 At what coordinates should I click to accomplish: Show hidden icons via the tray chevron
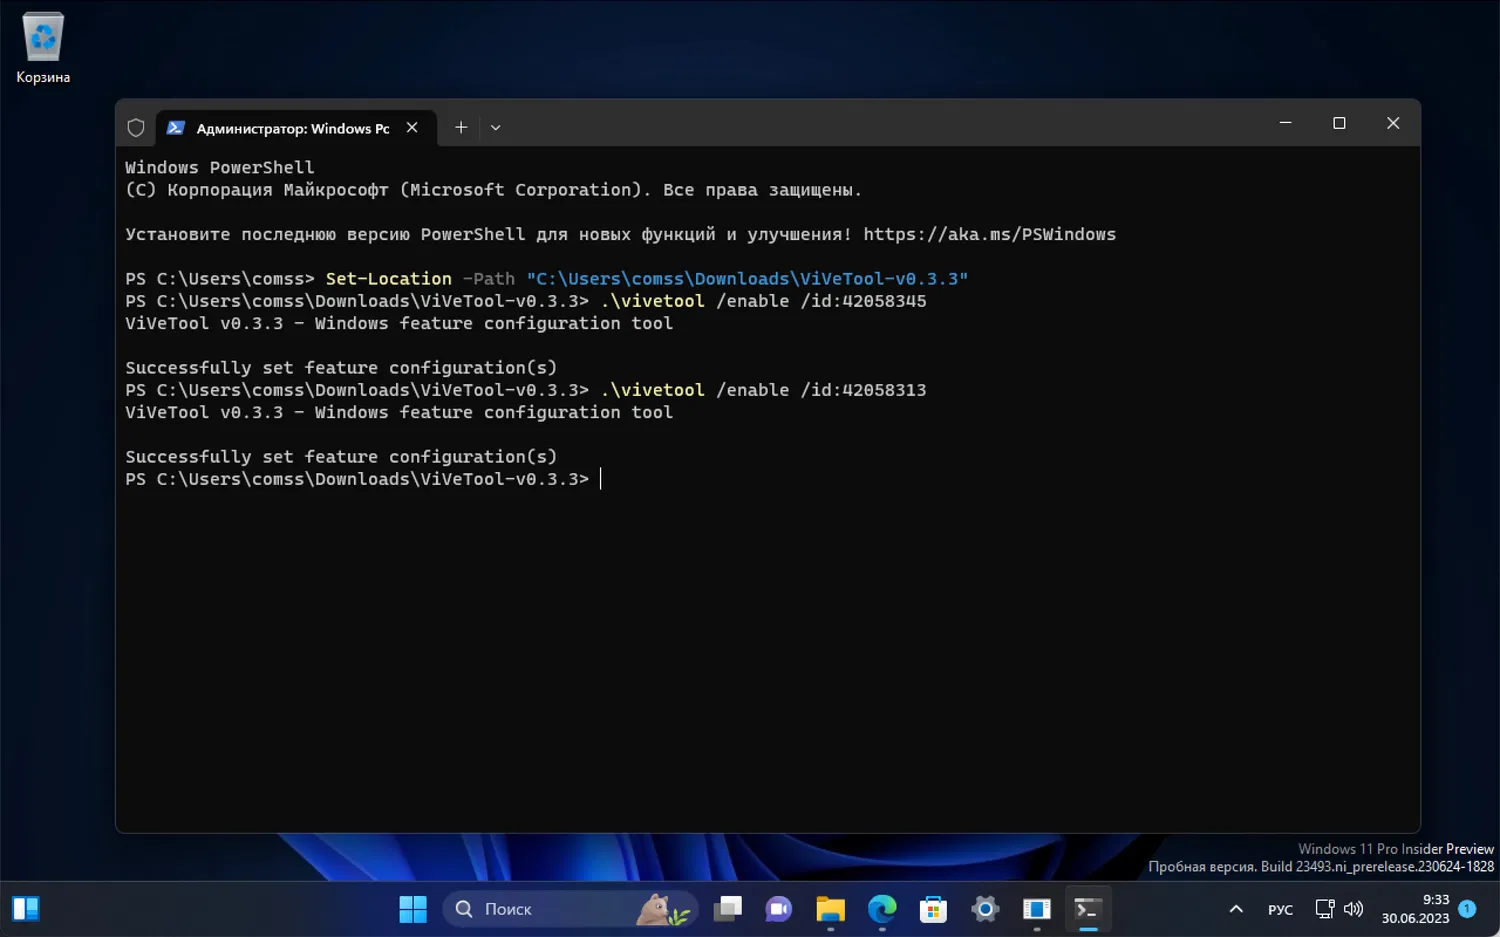[1236, 909]
